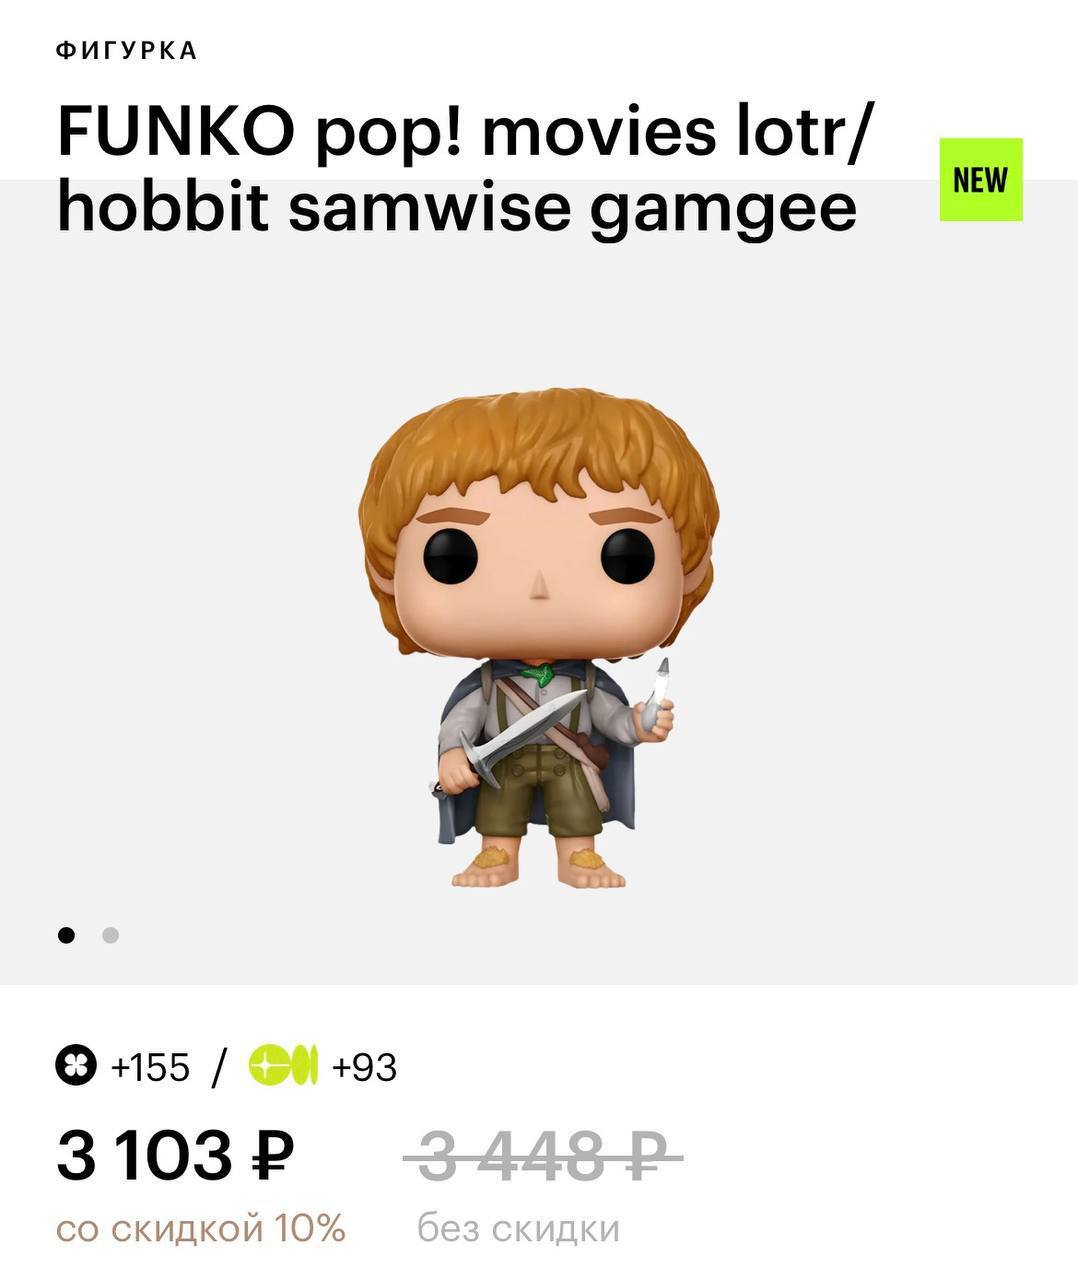Click the sword held by the figure
1078x1280 pixels.
(520, 738)
